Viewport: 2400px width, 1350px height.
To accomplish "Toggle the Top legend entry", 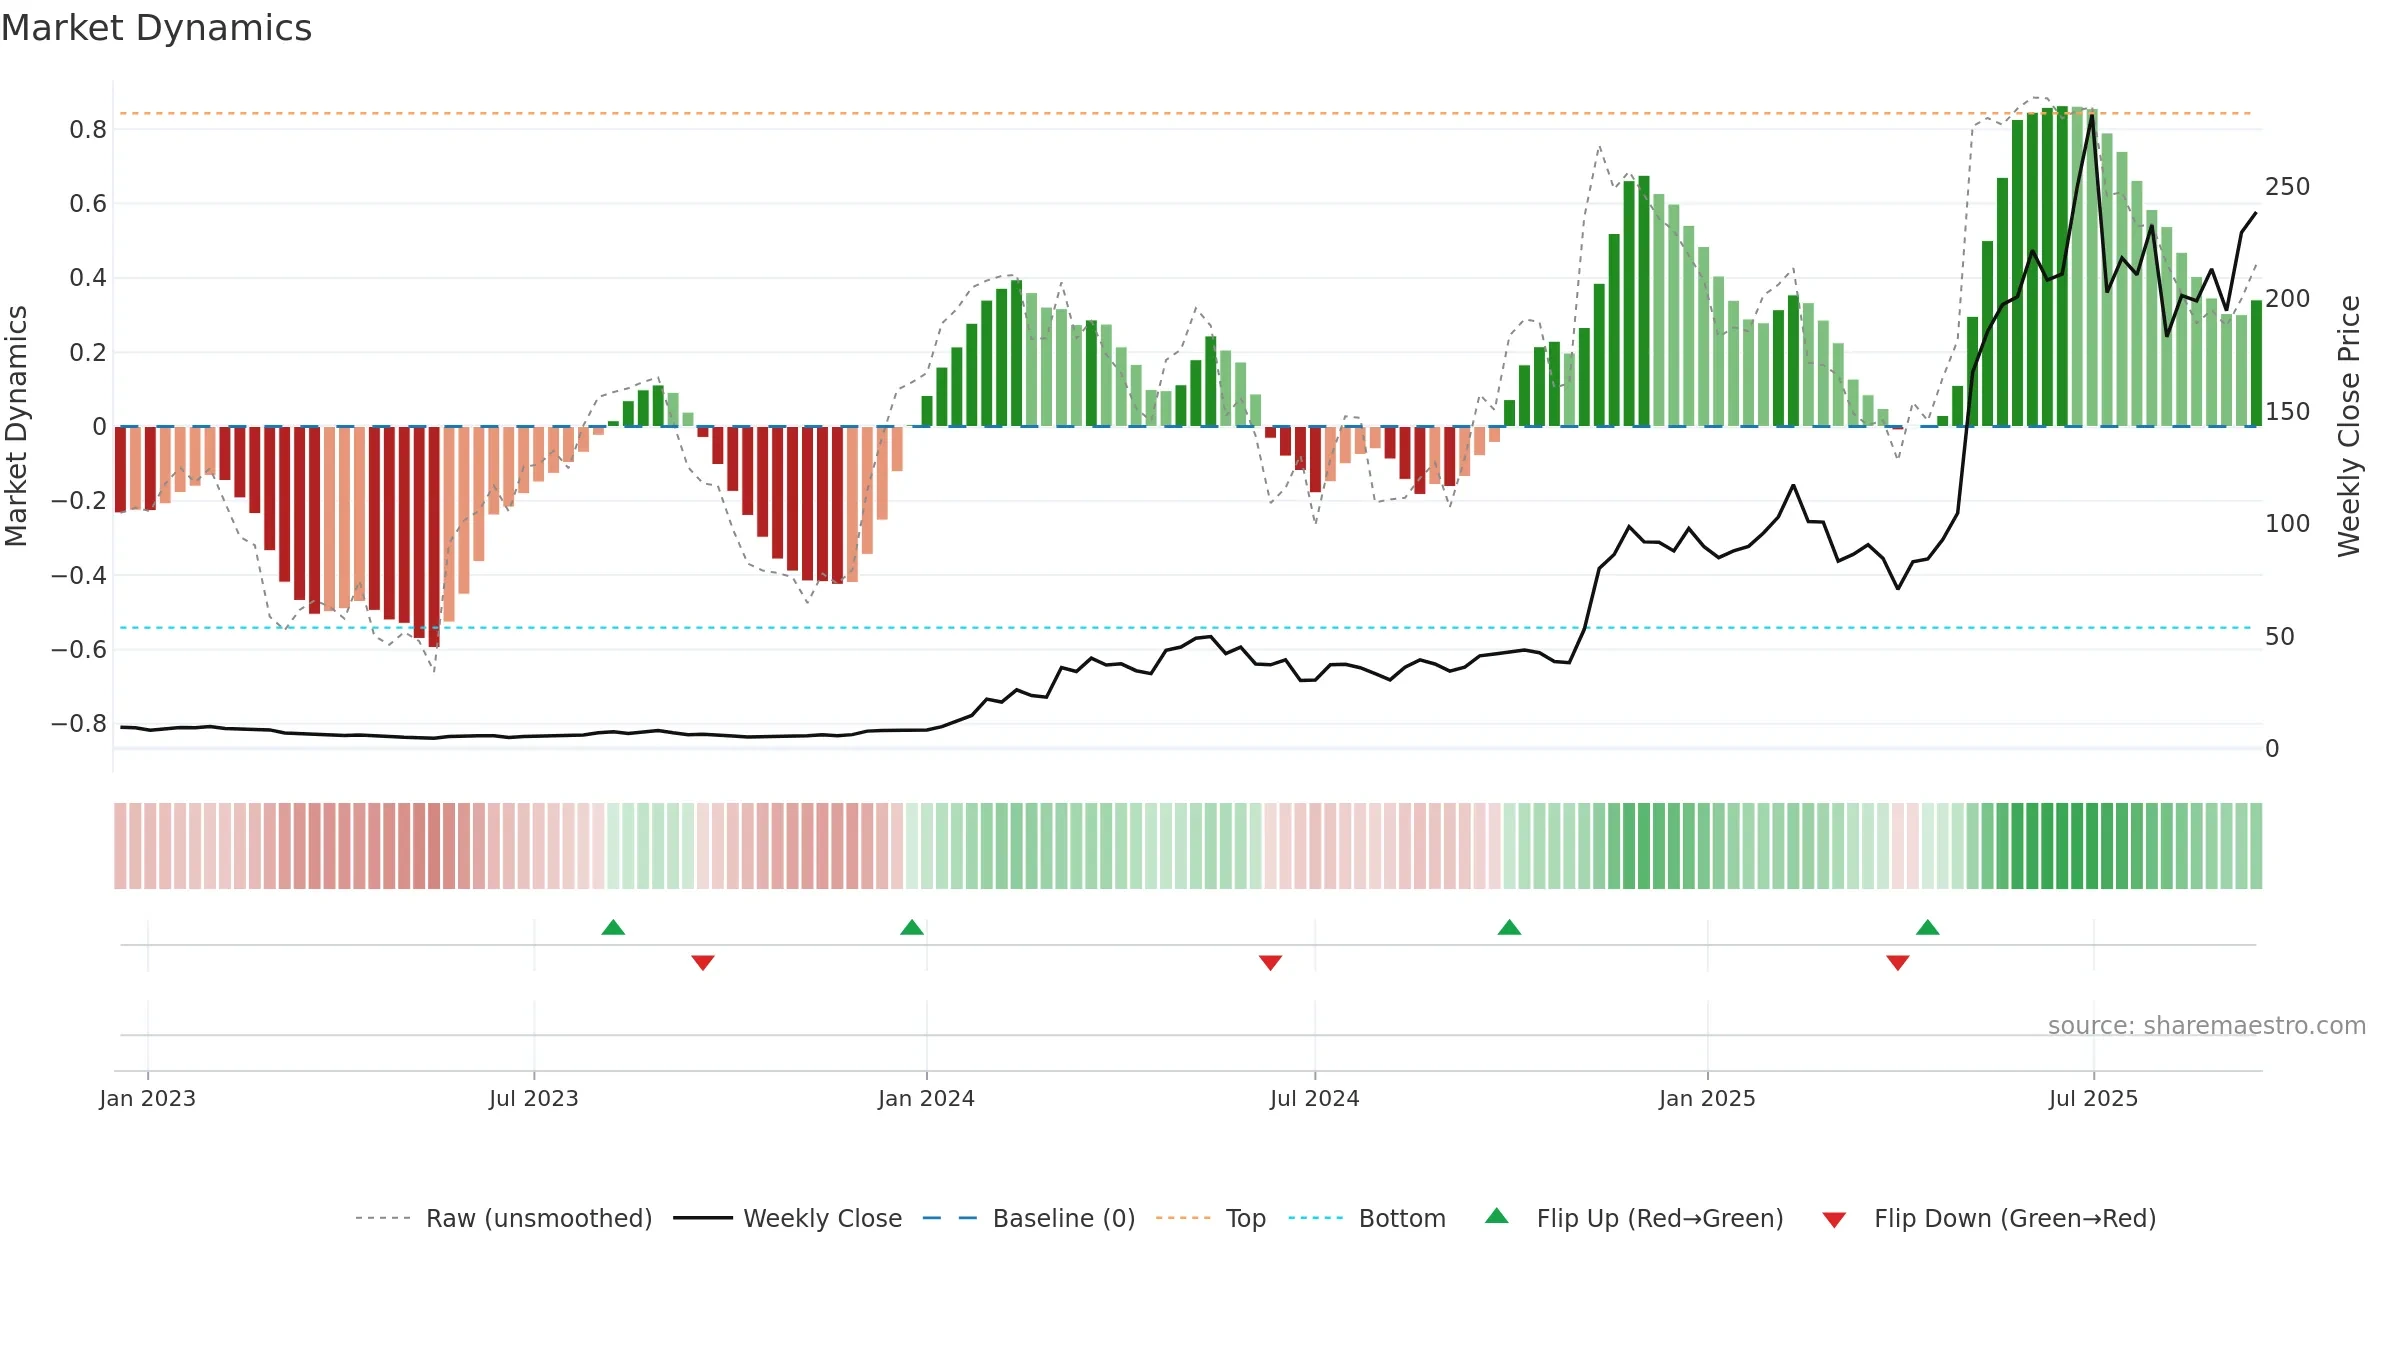I will tap(1210, 1218).
